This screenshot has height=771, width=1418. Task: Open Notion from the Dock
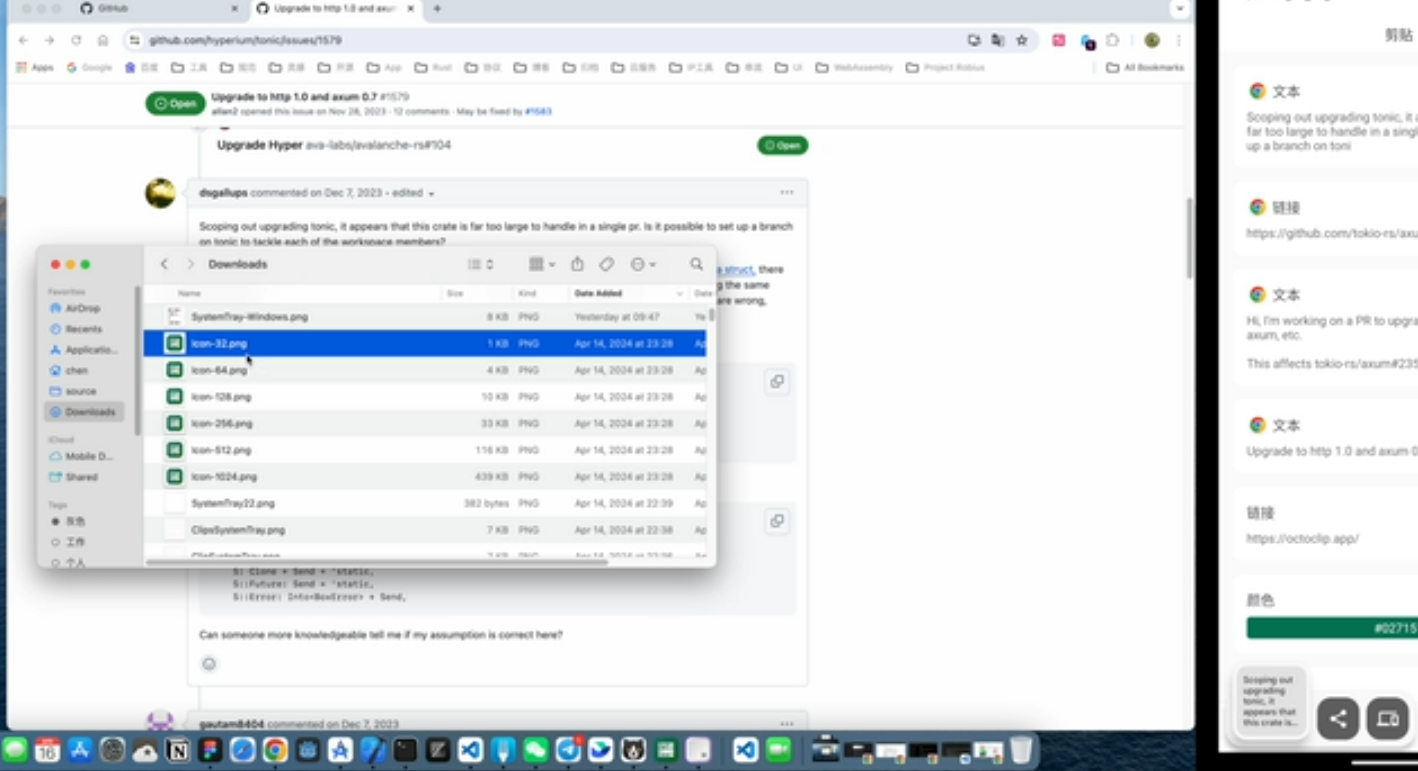178,750
